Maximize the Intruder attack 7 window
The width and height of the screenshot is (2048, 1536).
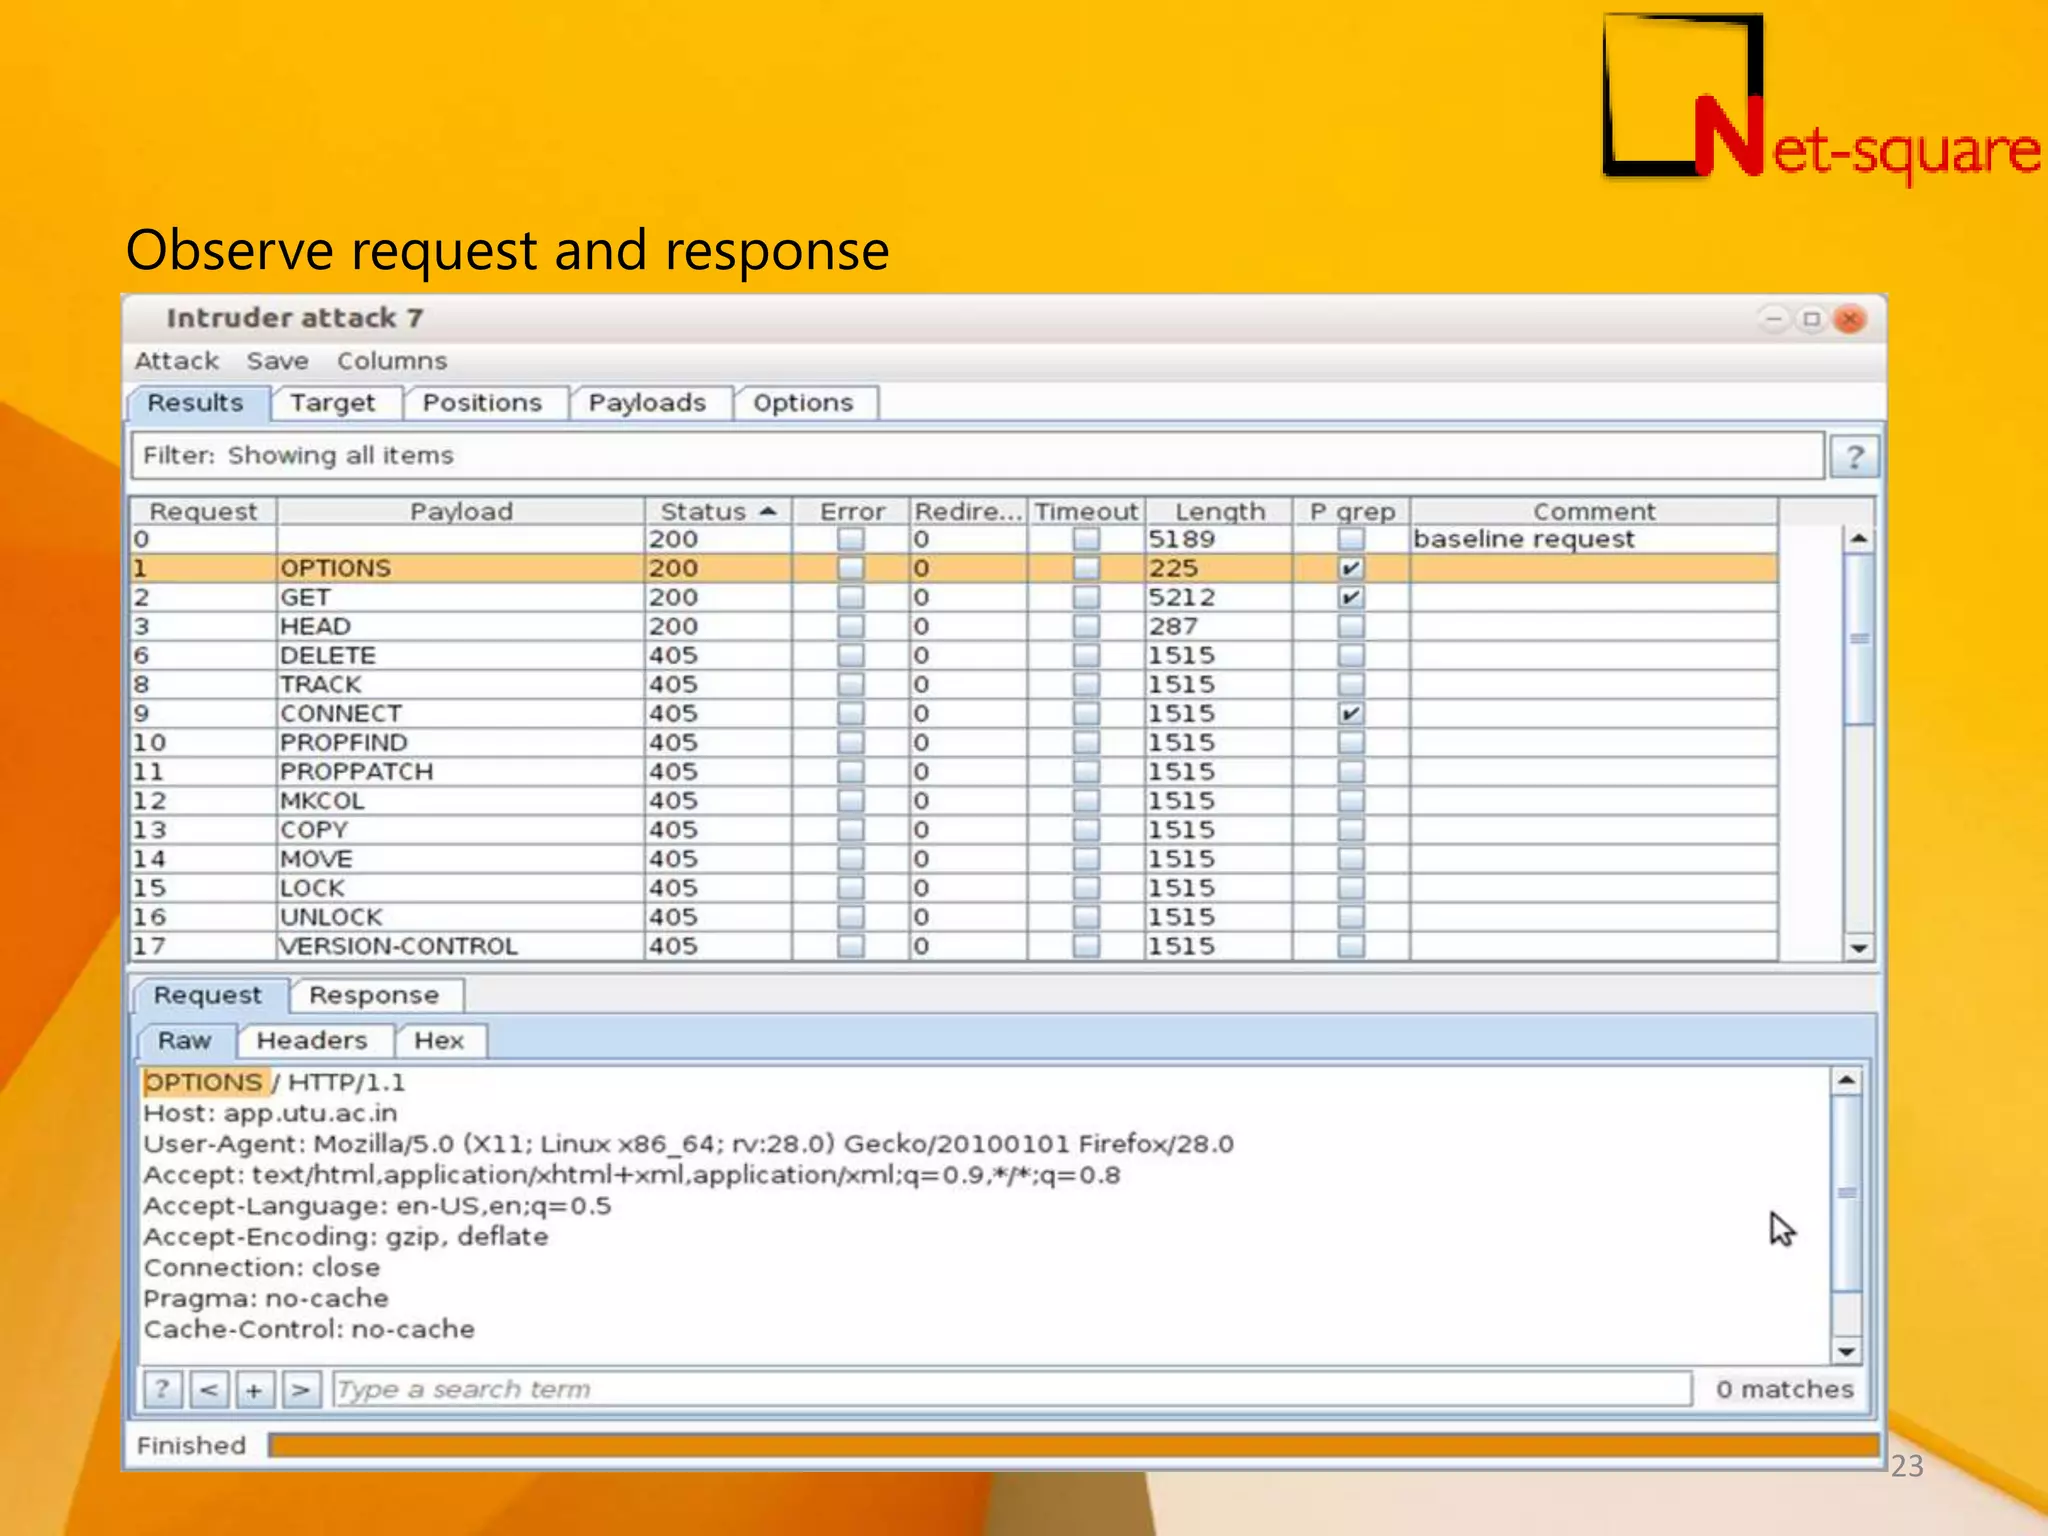click(1811, 319)
